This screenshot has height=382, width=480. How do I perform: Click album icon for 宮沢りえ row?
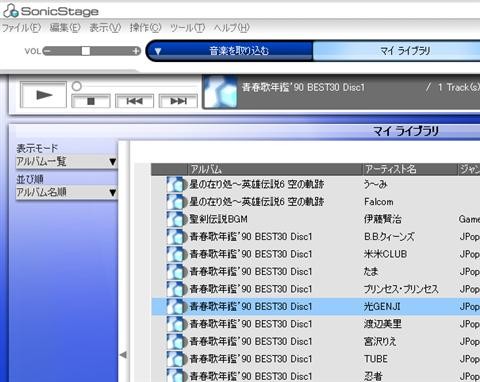(x=175, y=341)
